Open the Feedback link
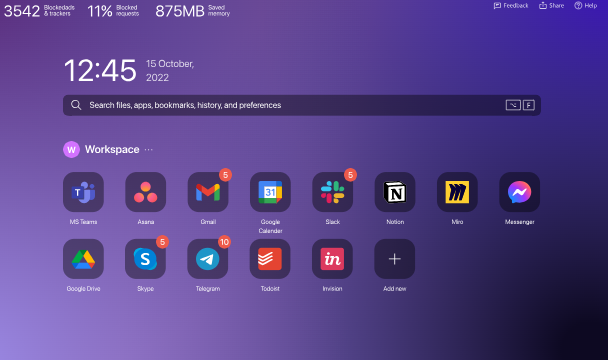Image resolution: width=608 pixels, height=360 pixels. 511,5
